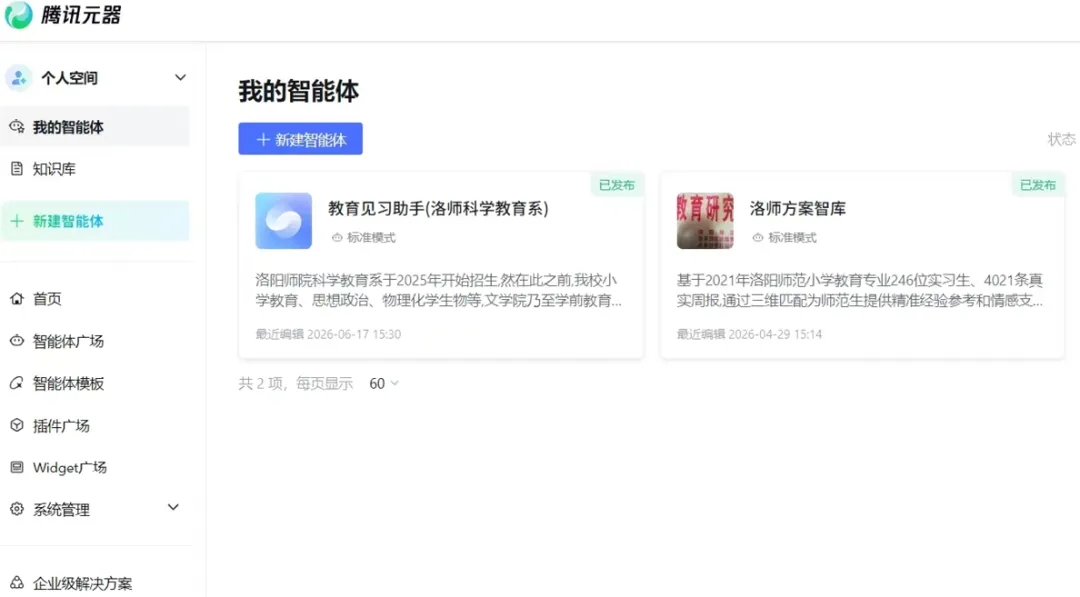Click 已发布 badge on 教育见习助手 card
The height and width of the screenshot is (597, 1080).
pyautogui.click(x=616, y=185)
